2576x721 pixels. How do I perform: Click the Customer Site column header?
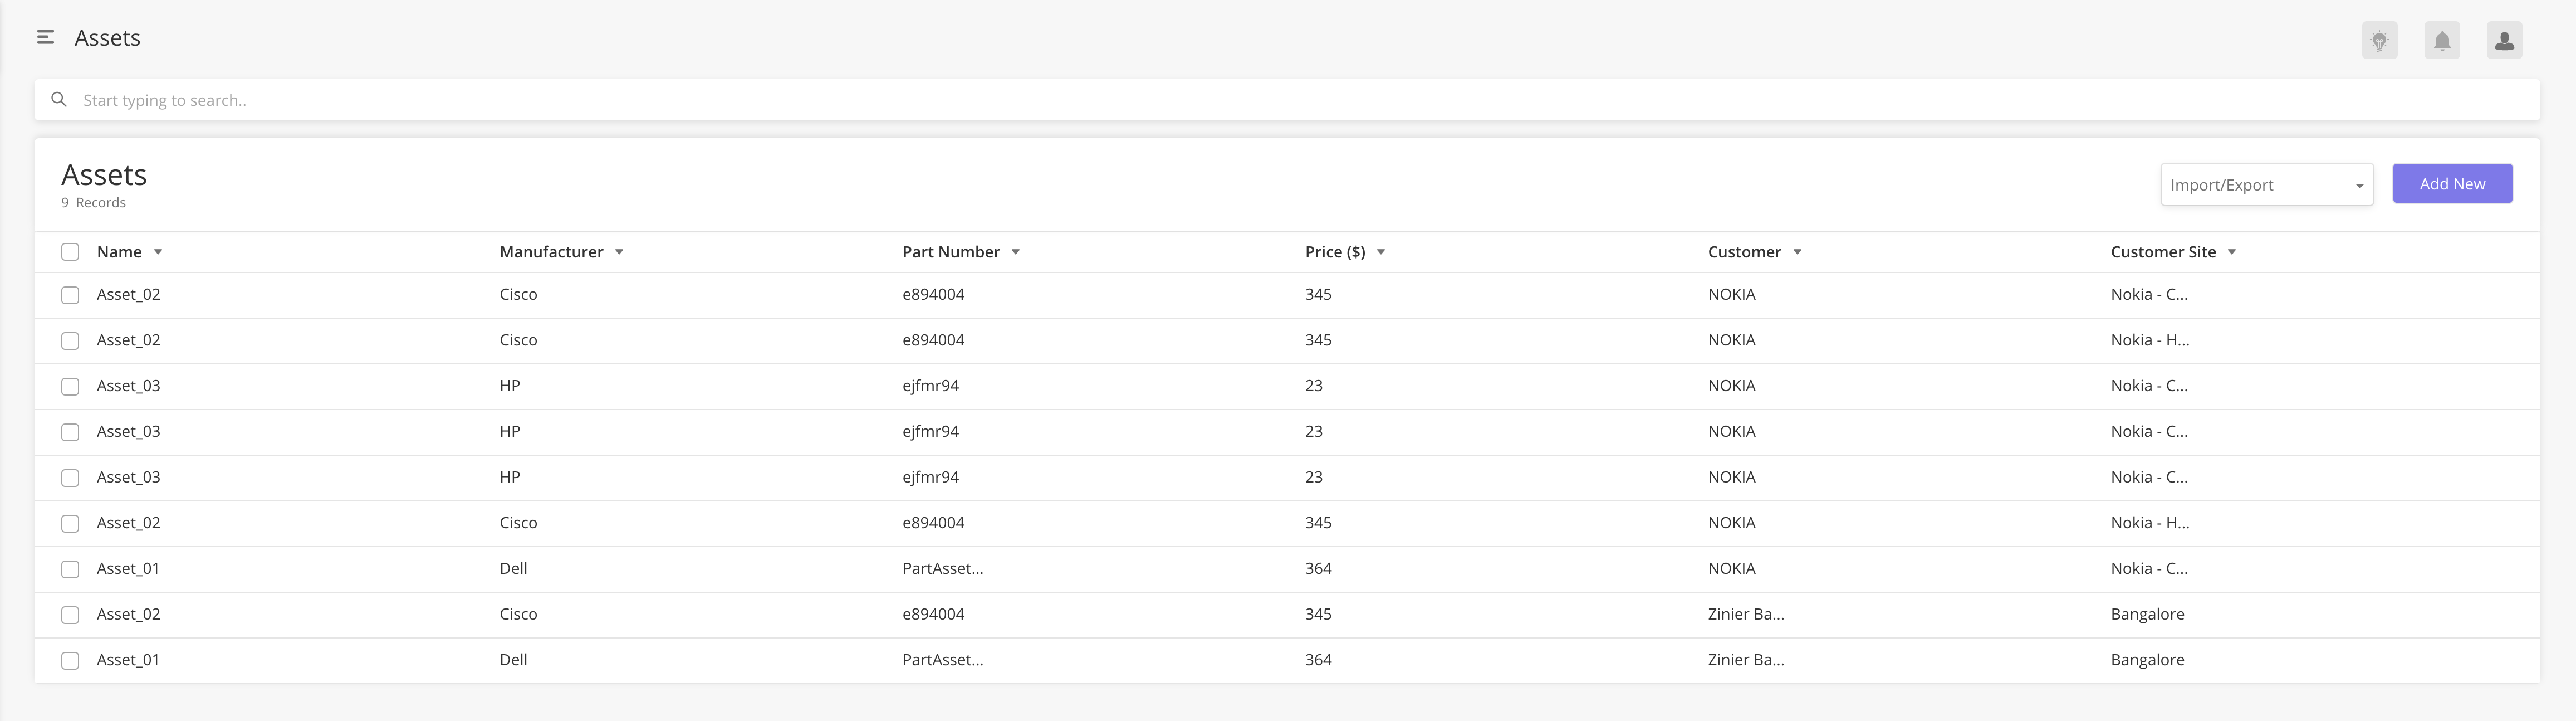2163,252
